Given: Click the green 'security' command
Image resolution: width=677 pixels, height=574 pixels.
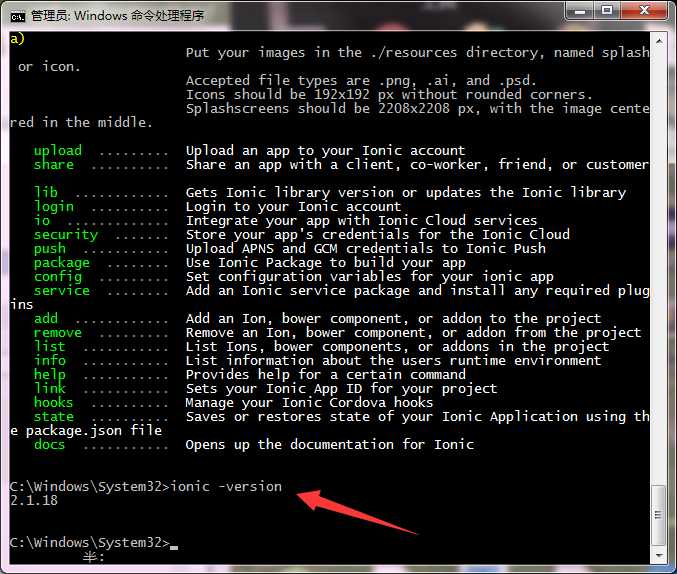Looking at the screenshot, I should [x=66, y=235].
